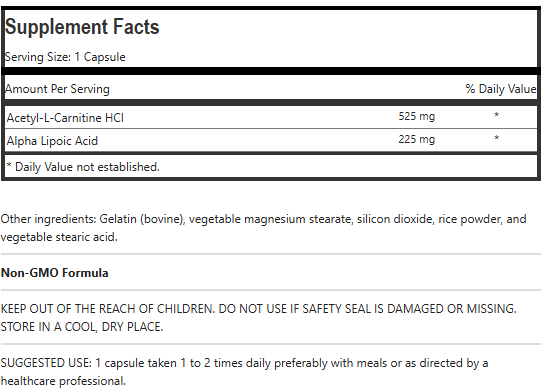
Task: Click the vegetable magnesium stearate text
Action: pyautogui.click(x=270, y=219)
